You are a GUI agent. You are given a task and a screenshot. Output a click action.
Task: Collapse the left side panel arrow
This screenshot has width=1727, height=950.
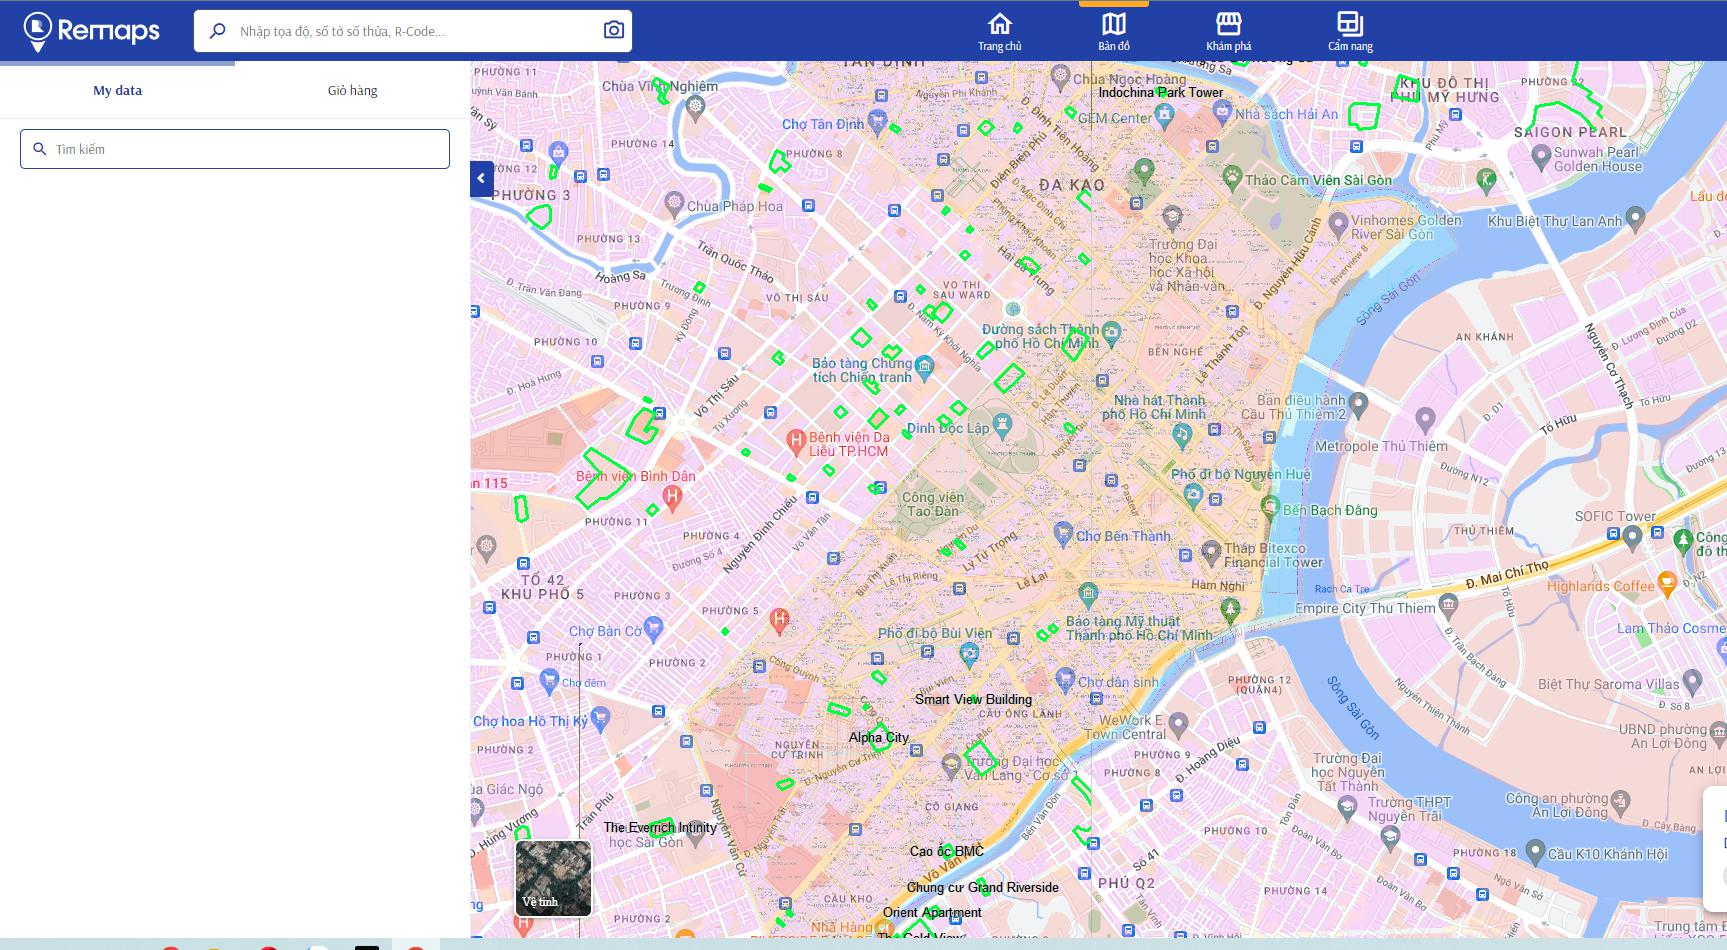481,178
